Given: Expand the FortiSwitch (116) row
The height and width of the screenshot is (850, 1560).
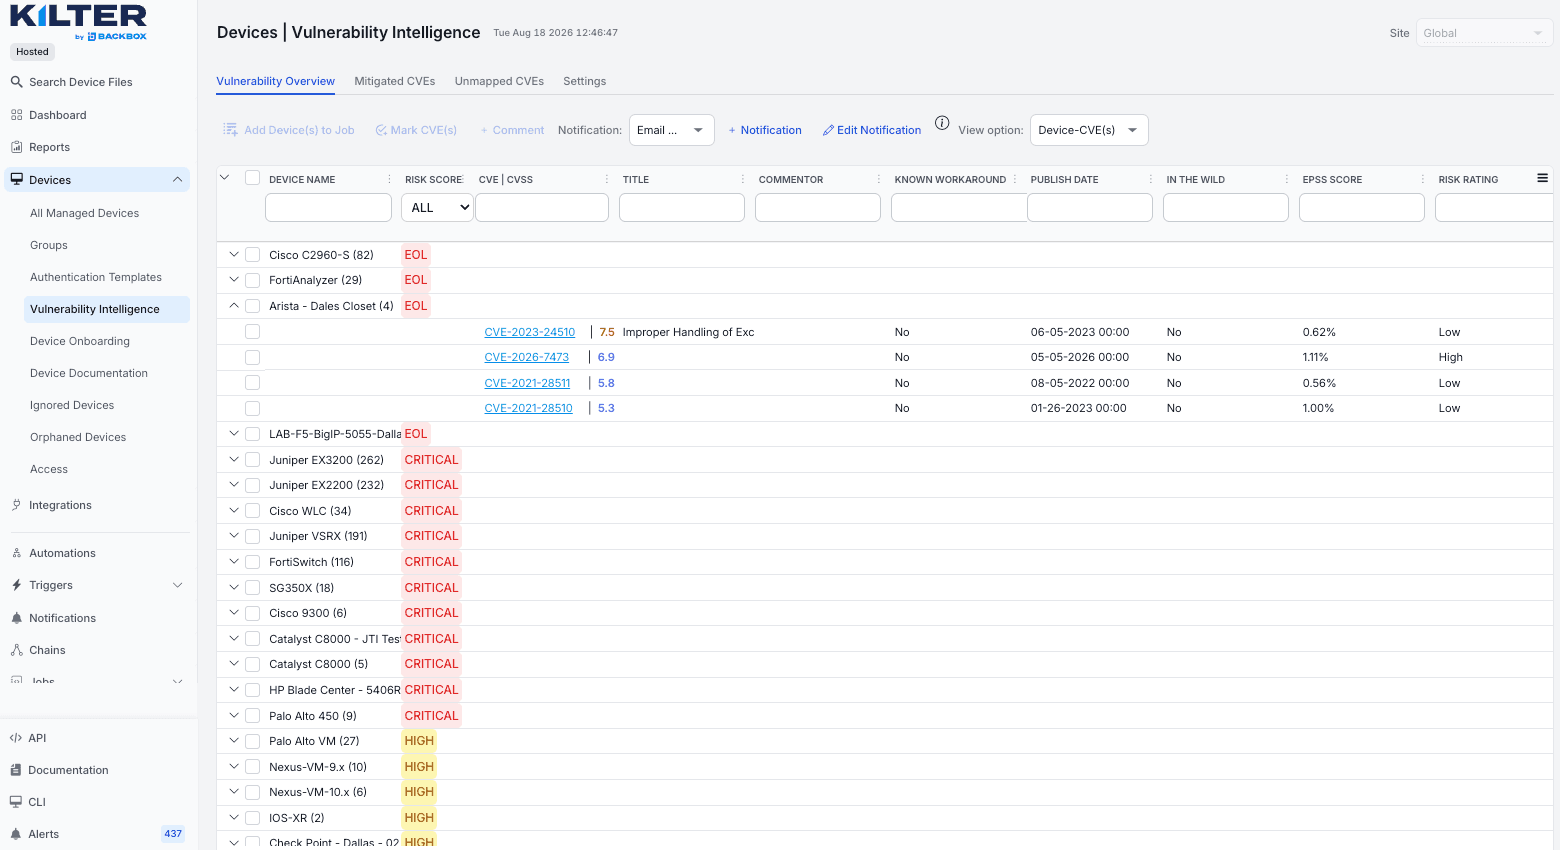Looking at the screenshot, I should pyautogui.click(x=234, y=562).
